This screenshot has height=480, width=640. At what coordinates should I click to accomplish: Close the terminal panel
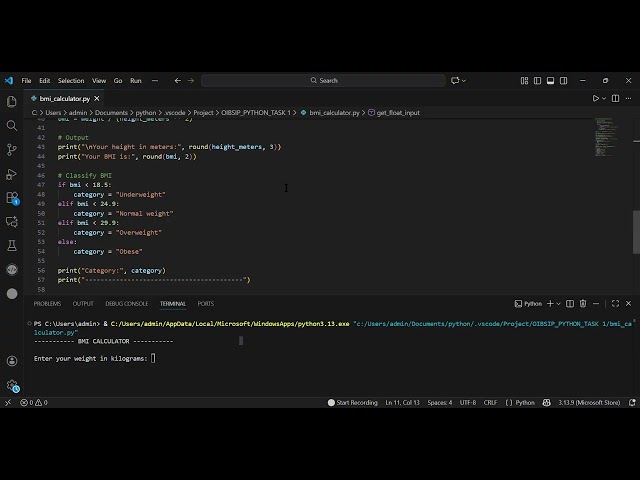(x=628, y=303)
